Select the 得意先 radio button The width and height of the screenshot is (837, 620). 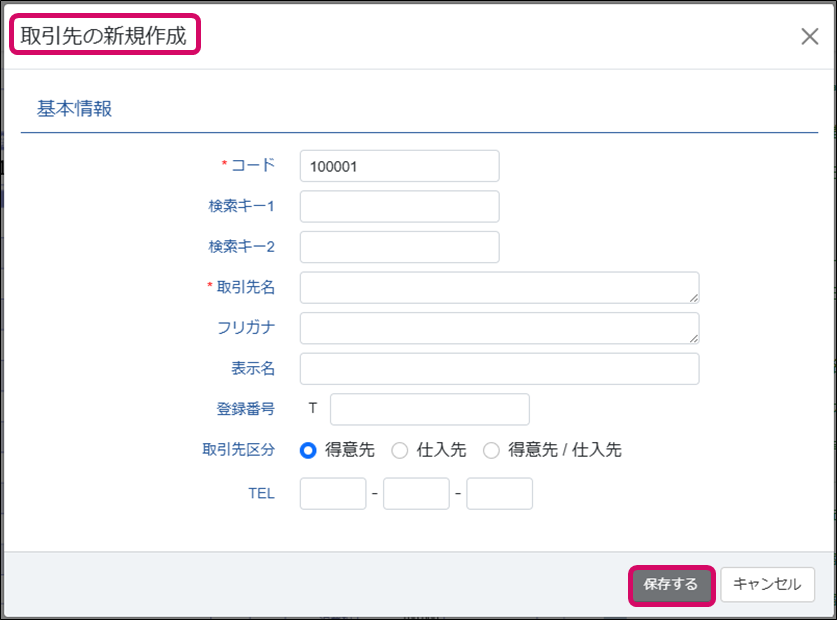[309, 450]
